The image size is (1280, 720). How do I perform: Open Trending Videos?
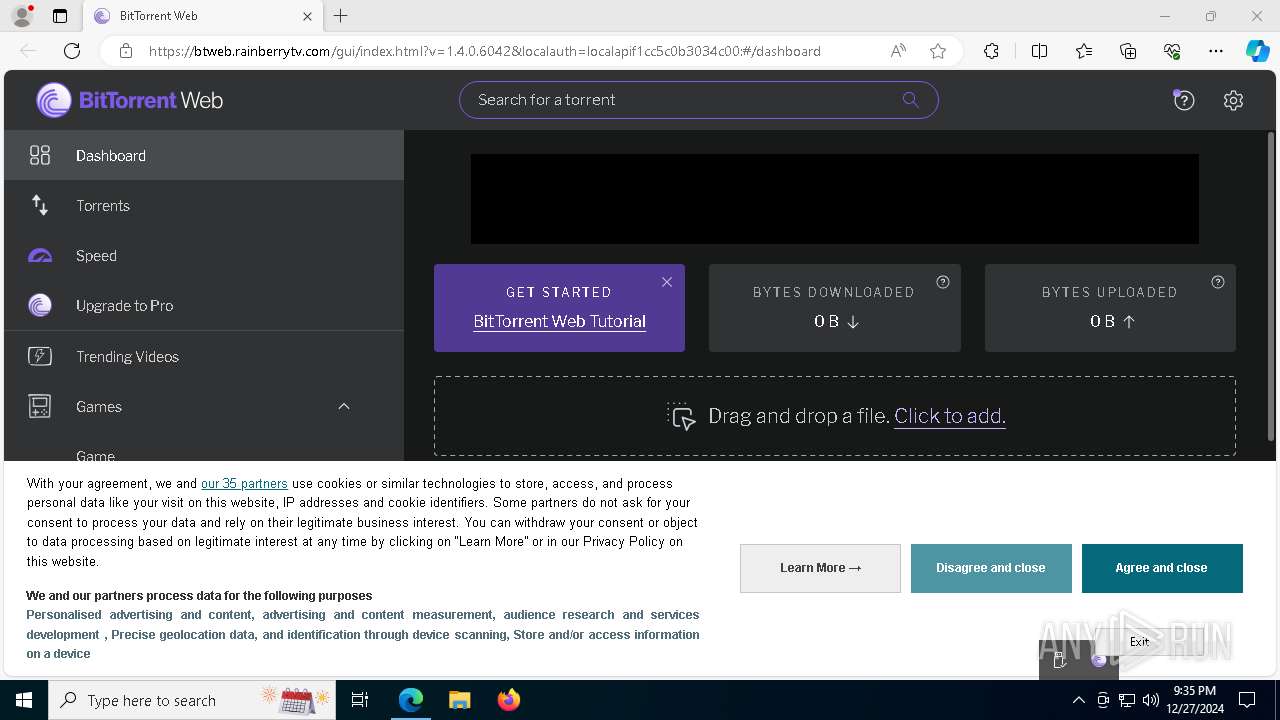tap(204, 356)
